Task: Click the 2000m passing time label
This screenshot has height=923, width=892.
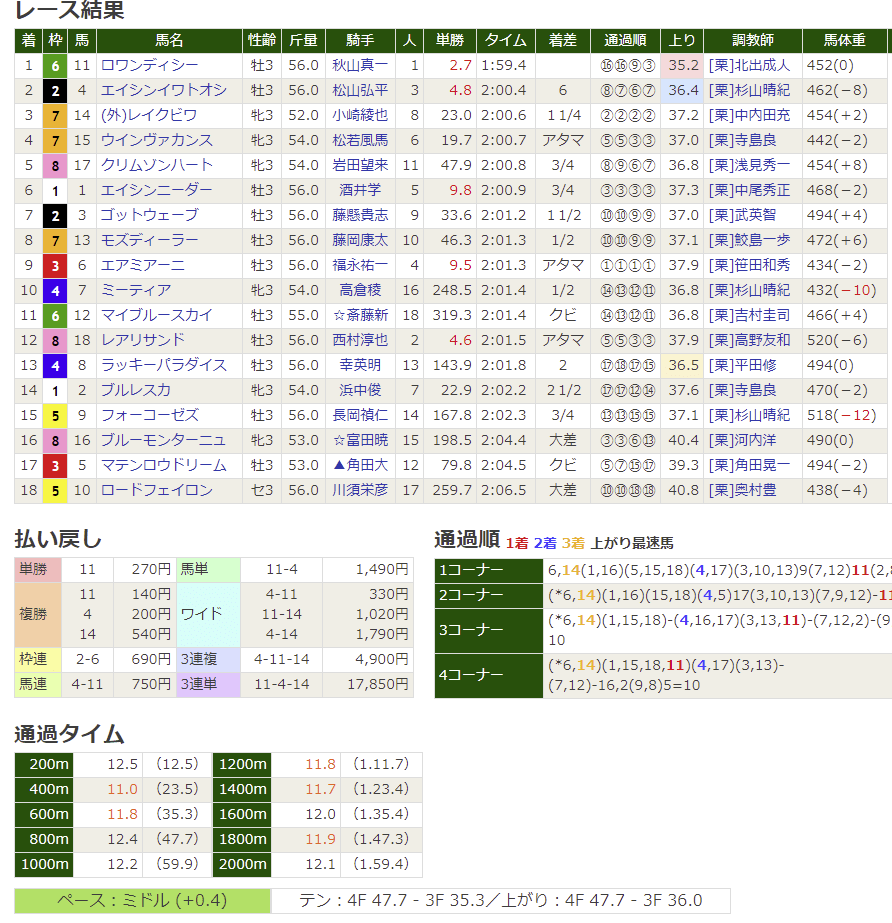Action: (242, 864)
